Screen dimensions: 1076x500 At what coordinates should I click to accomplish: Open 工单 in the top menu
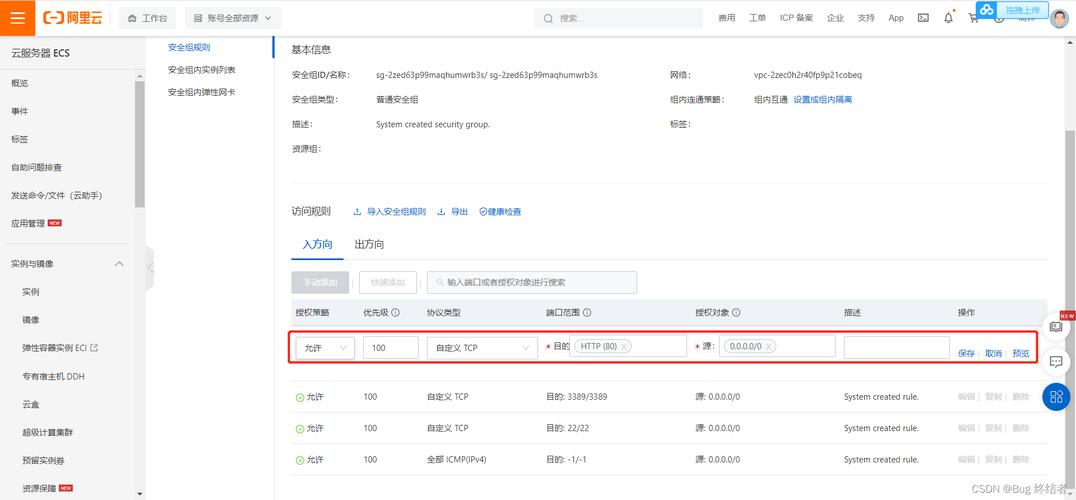pyautogui.click(x=757, y=19)
